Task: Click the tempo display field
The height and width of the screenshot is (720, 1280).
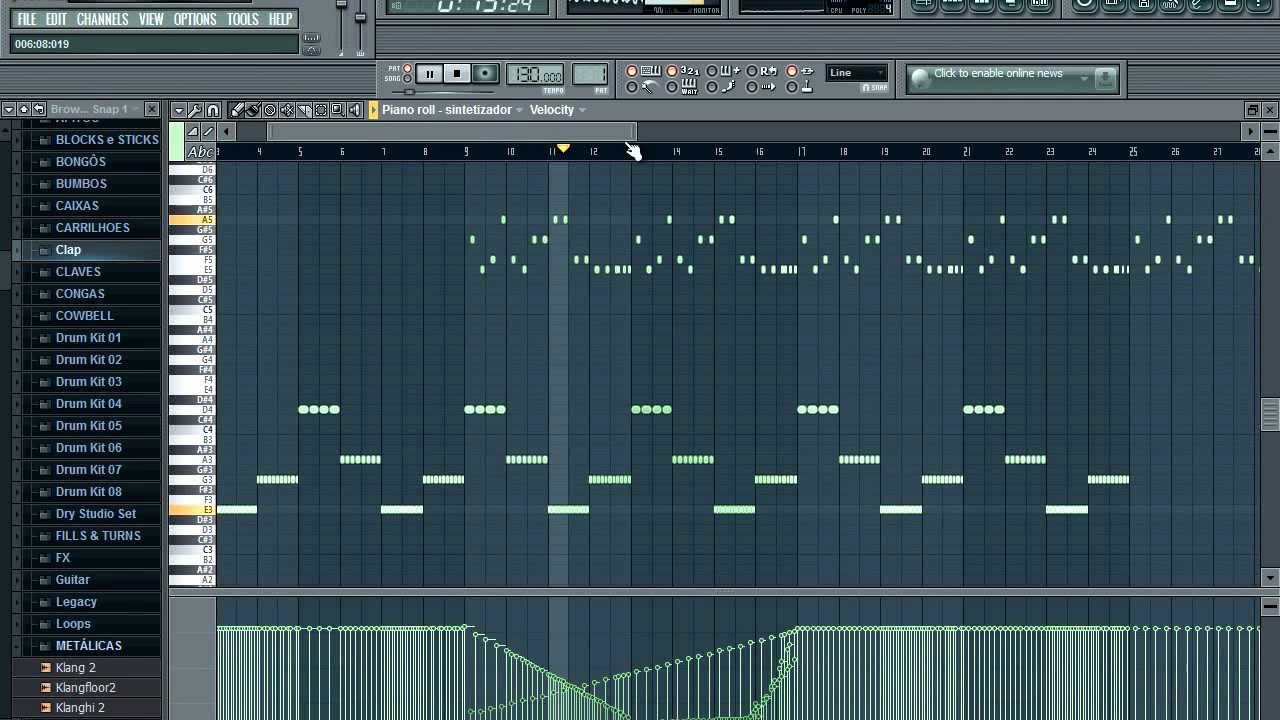Action: [x=535, y=74]
